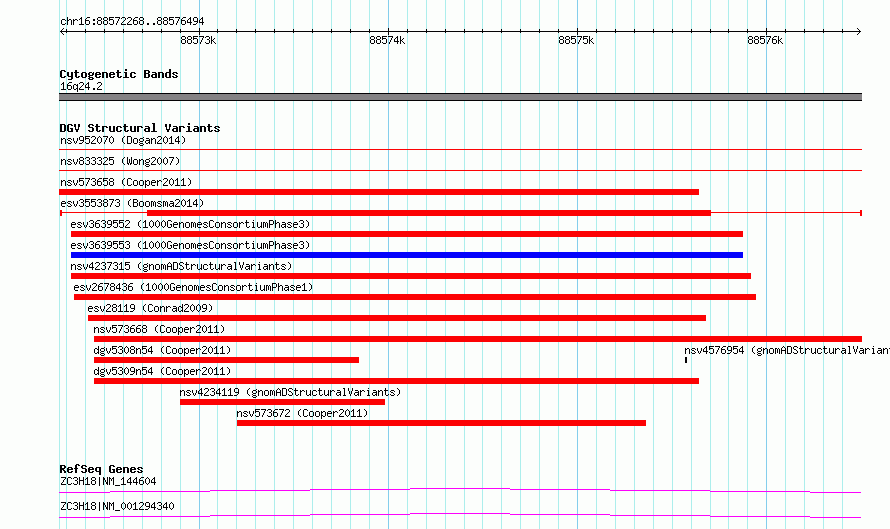The image size is (890, 529).
Task: Click the 16q24.2 cytogenetic band label
Action: pos(81,86)
